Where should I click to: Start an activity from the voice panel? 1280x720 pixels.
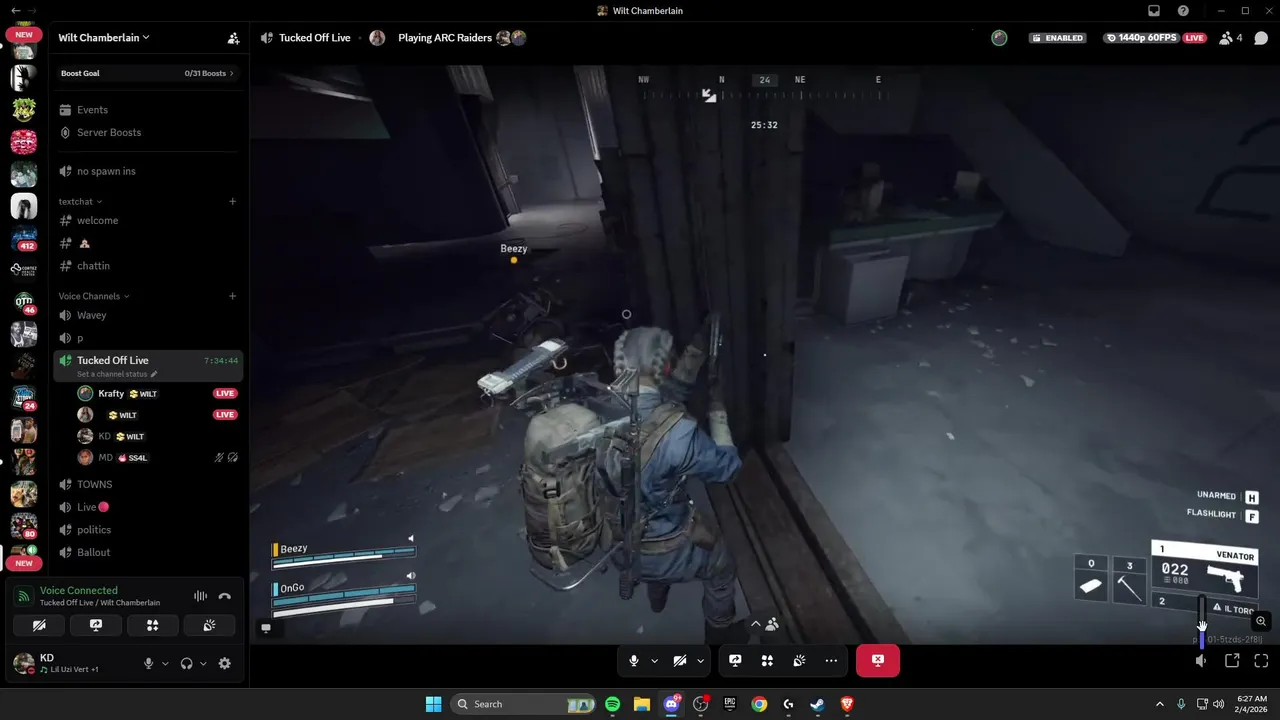pyautogui.click(x=153, y=625)
